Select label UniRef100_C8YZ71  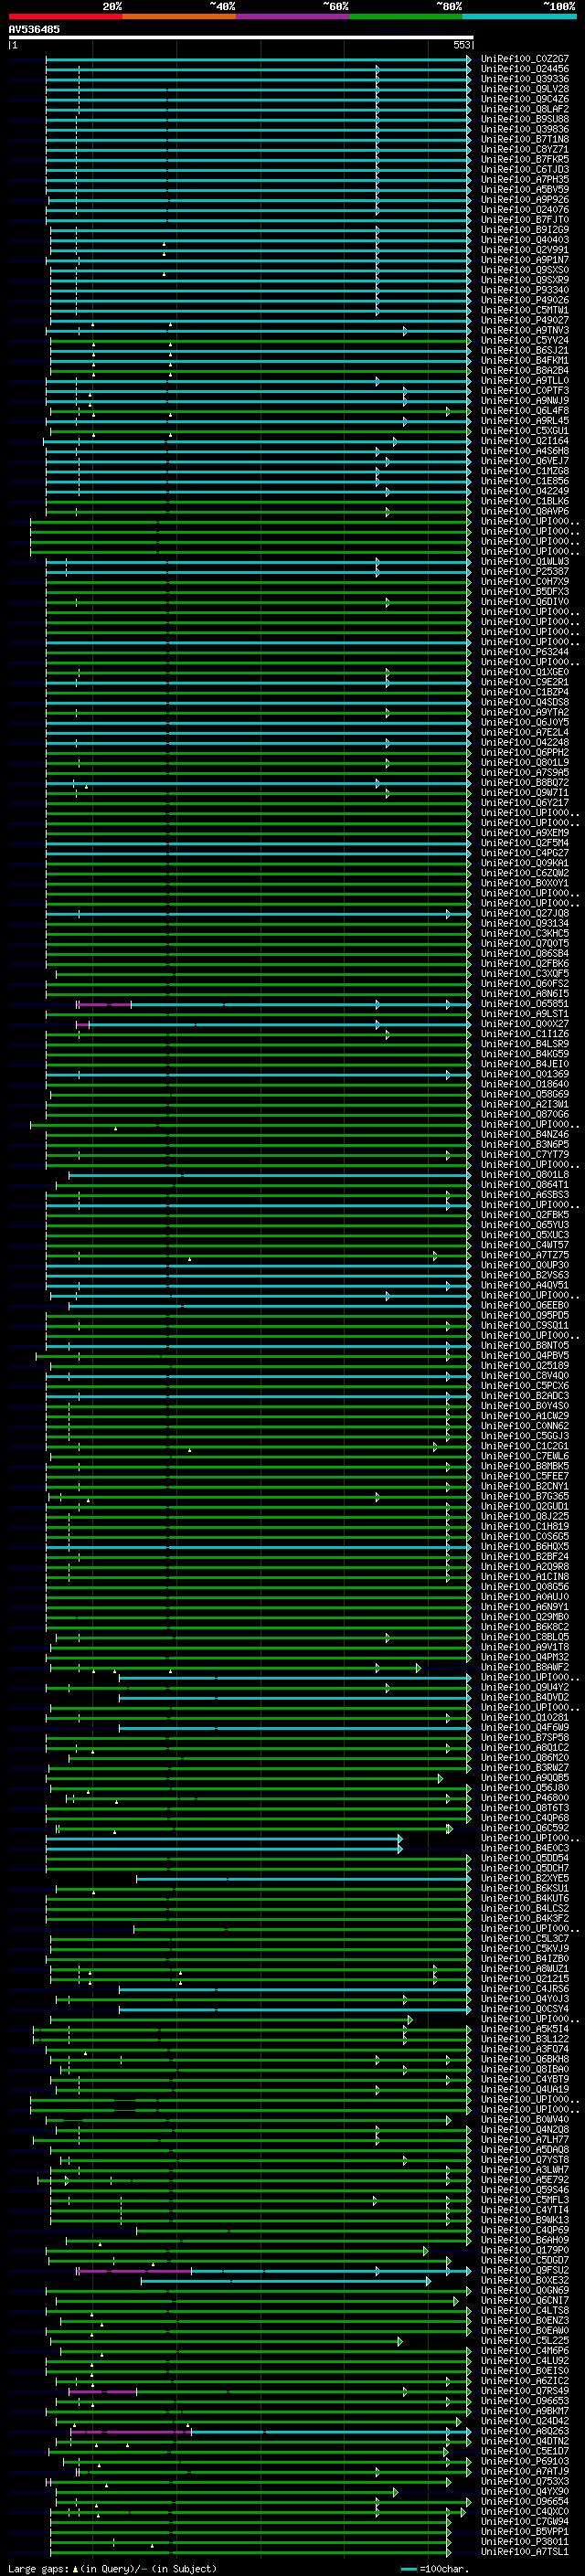525,149
